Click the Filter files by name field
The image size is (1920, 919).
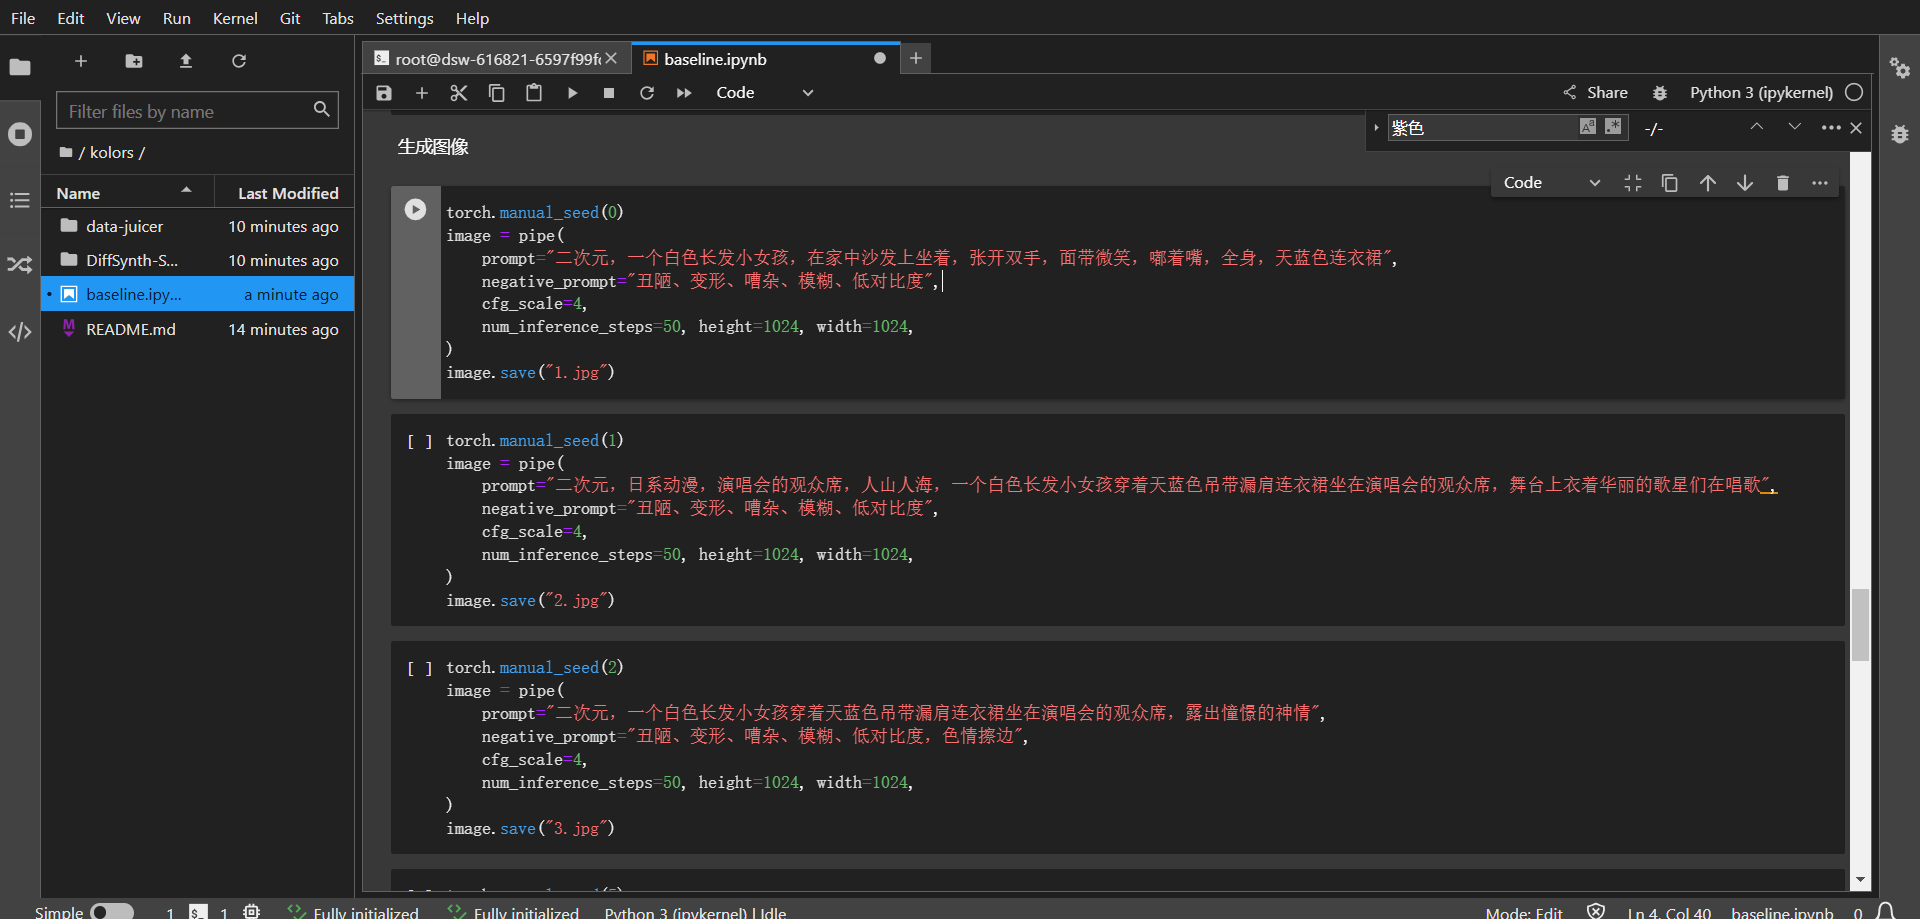(197, 111)
